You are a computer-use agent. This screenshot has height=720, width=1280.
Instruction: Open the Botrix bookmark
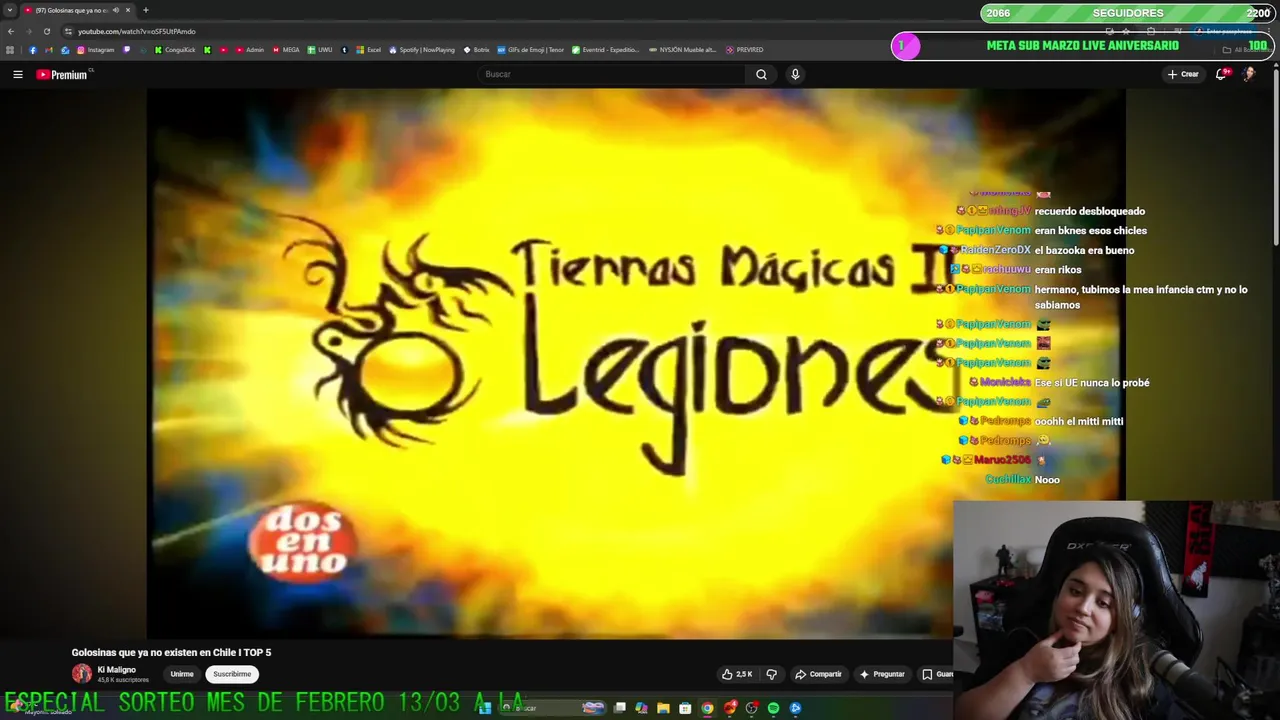(x=476, y=50)
